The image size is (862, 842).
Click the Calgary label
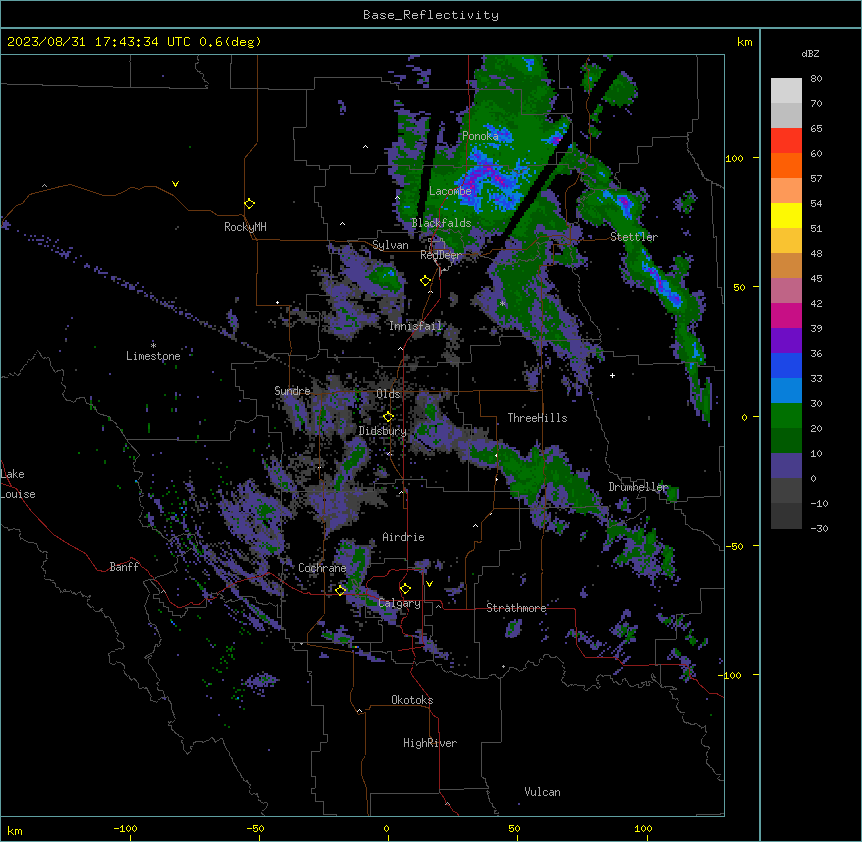tap(400, 603)
